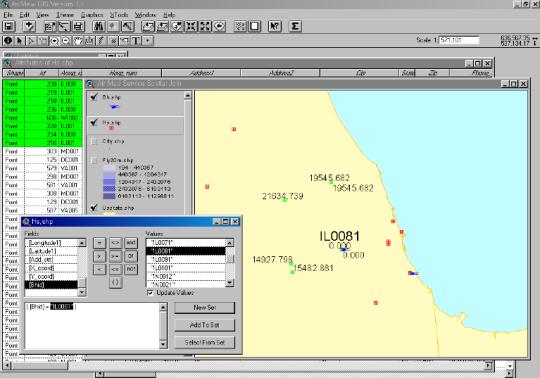The width and height of the screenshot is (540, 378).
Task: Click the legend panel up arrow
Action: [x=188, y=95]
